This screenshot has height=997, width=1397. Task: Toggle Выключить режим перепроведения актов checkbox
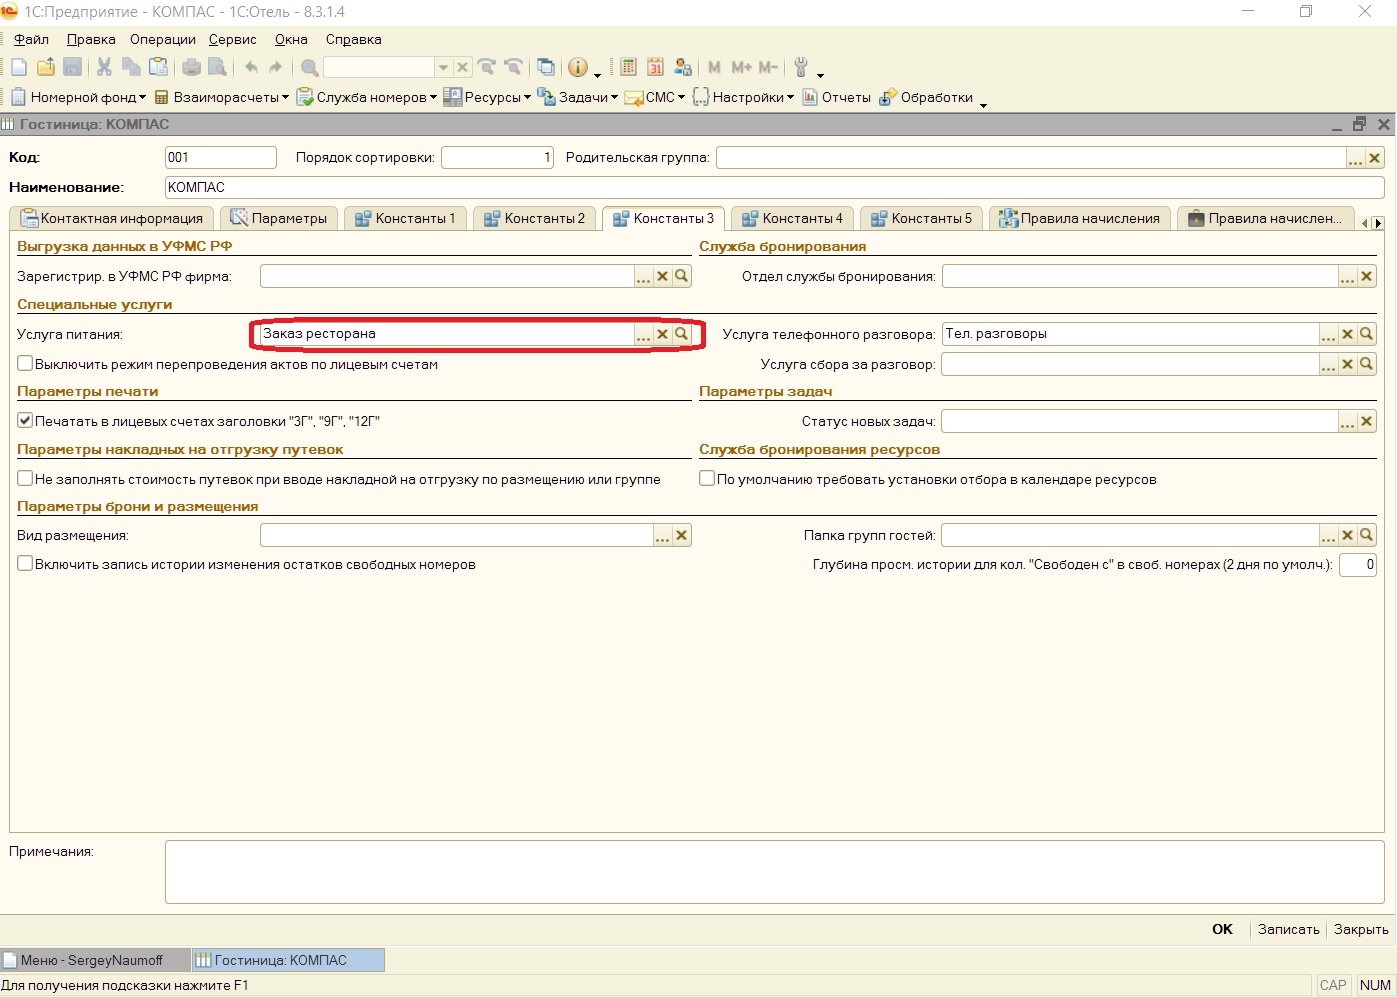(25, 364)
